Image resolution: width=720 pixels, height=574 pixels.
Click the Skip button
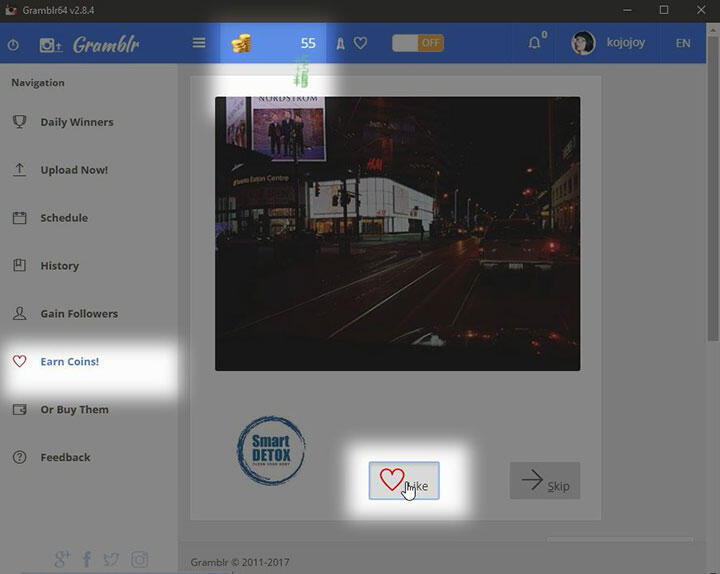545,480
